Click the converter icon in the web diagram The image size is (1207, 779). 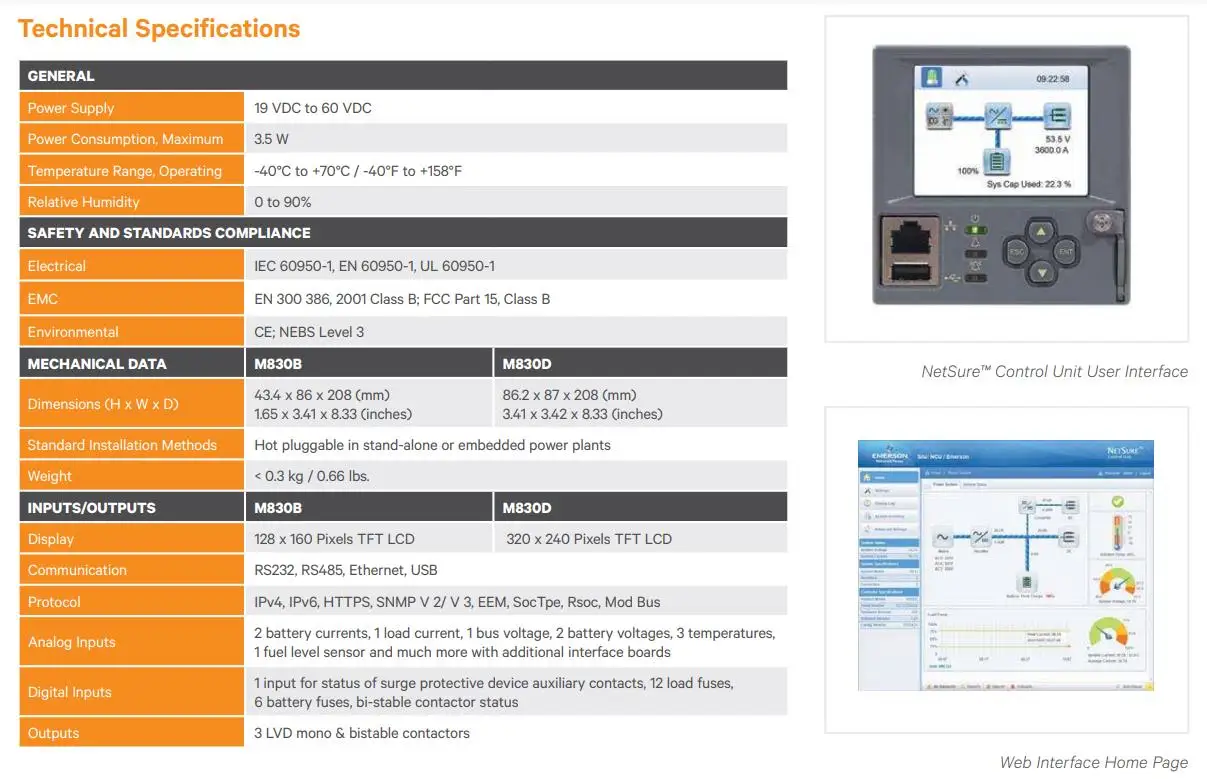1027,506
